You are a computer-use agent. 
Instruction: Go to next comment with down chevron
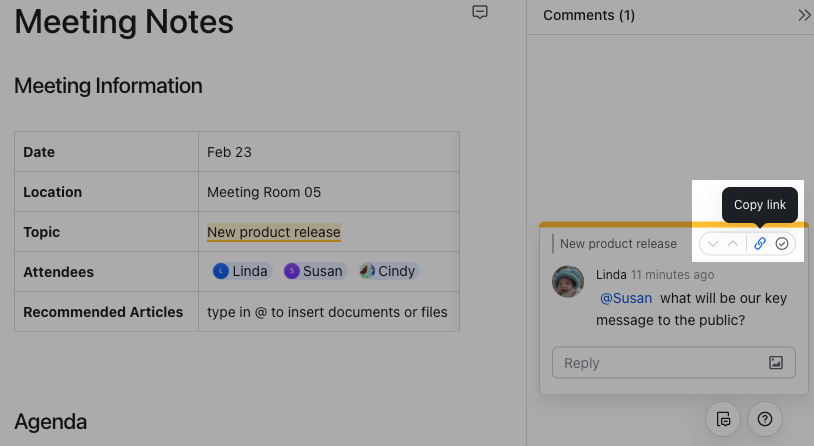(714, 243)
